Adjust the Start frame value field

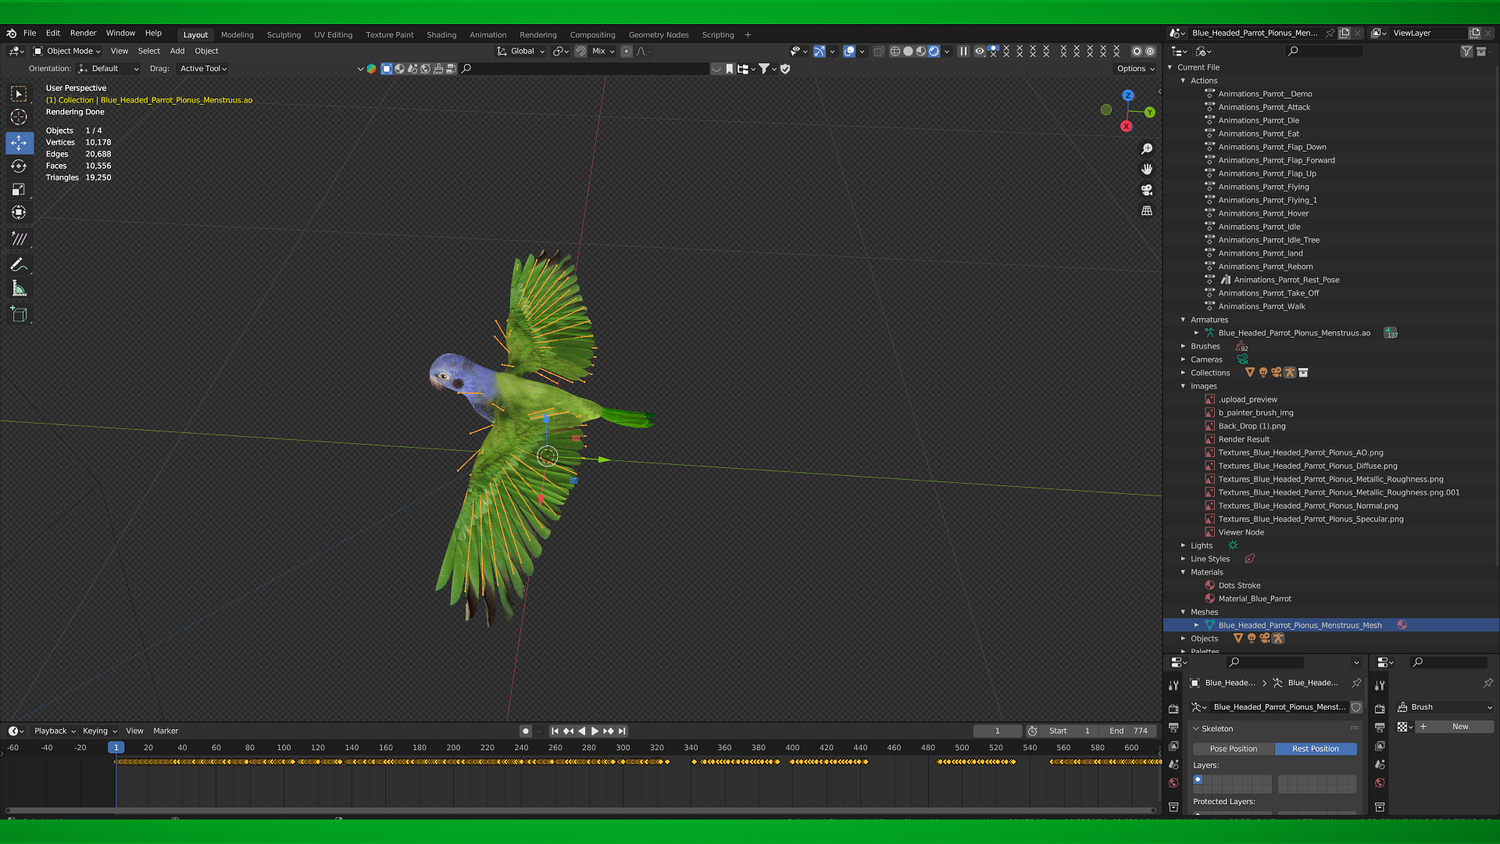1070,731
